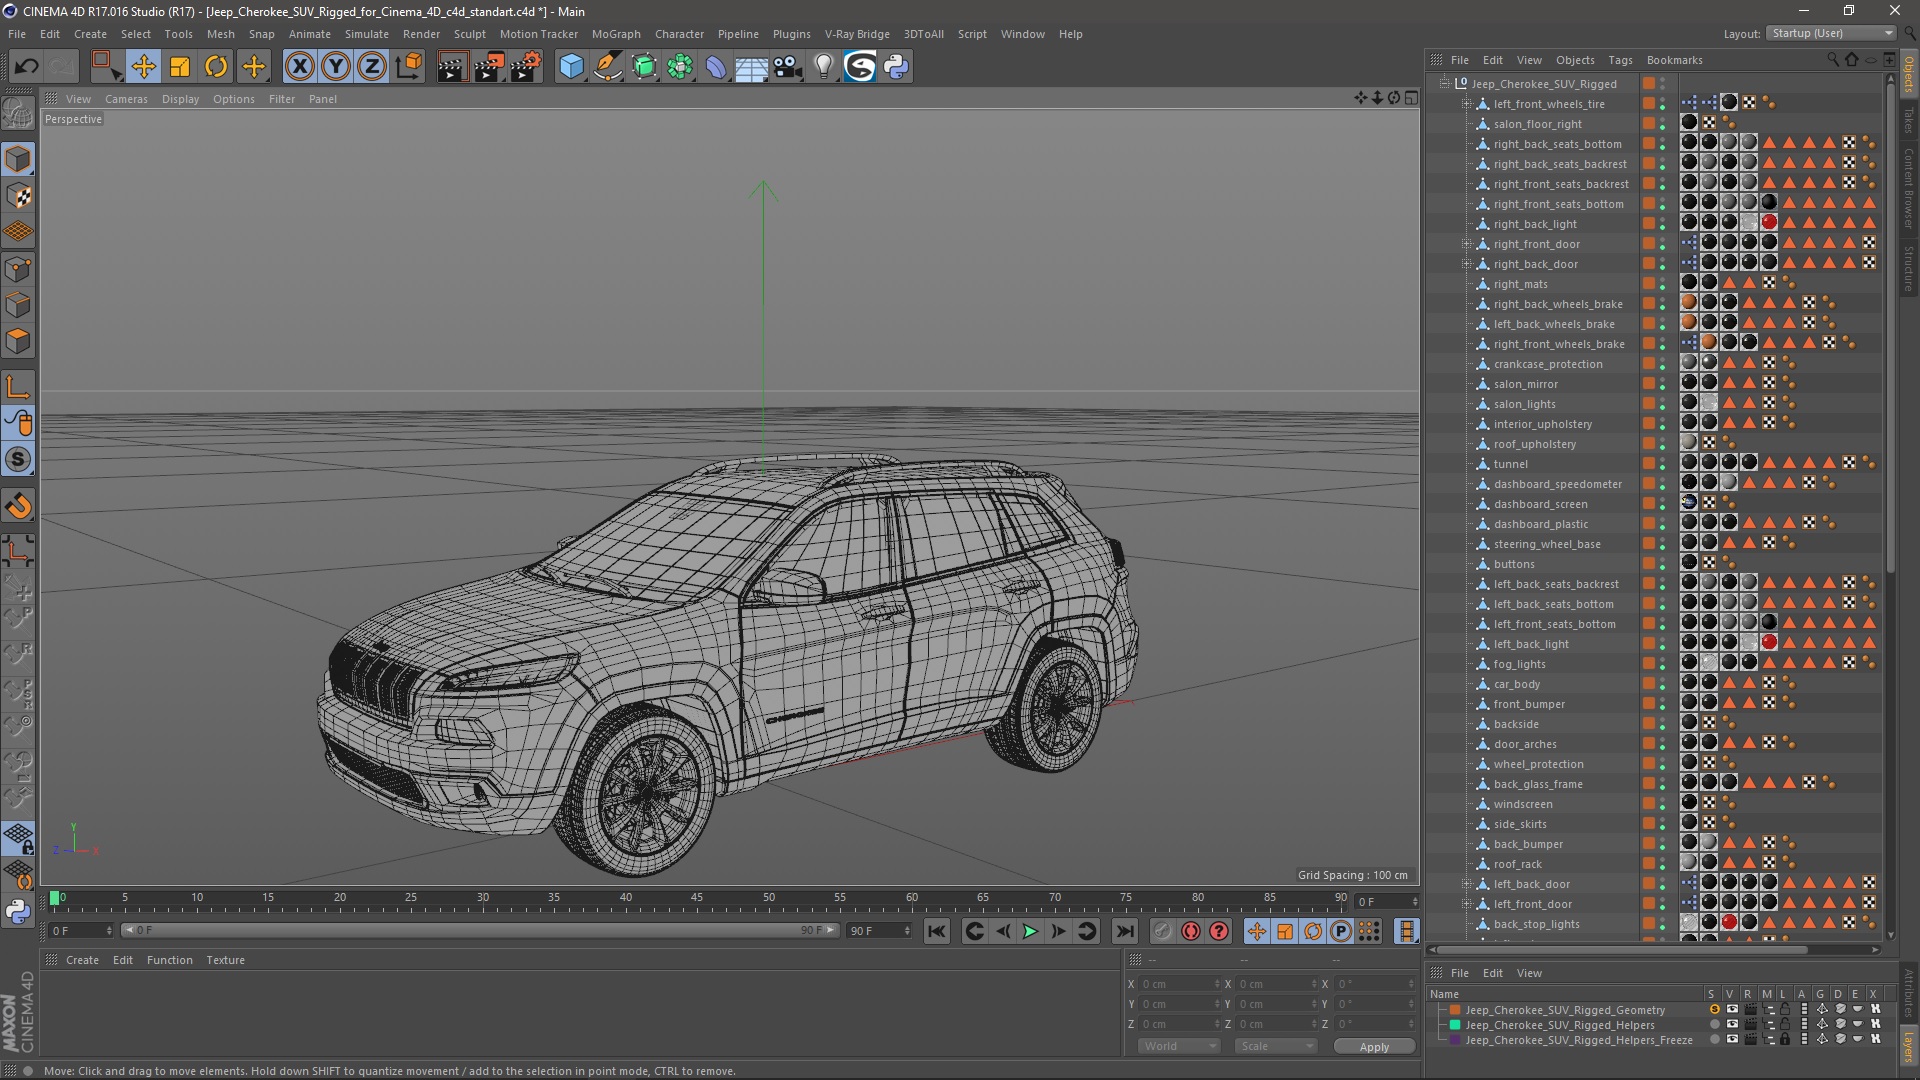The height and width of the screenshot is (1080, 1920).
Task: Click the coordinate system icon
Action: [409, 67]
